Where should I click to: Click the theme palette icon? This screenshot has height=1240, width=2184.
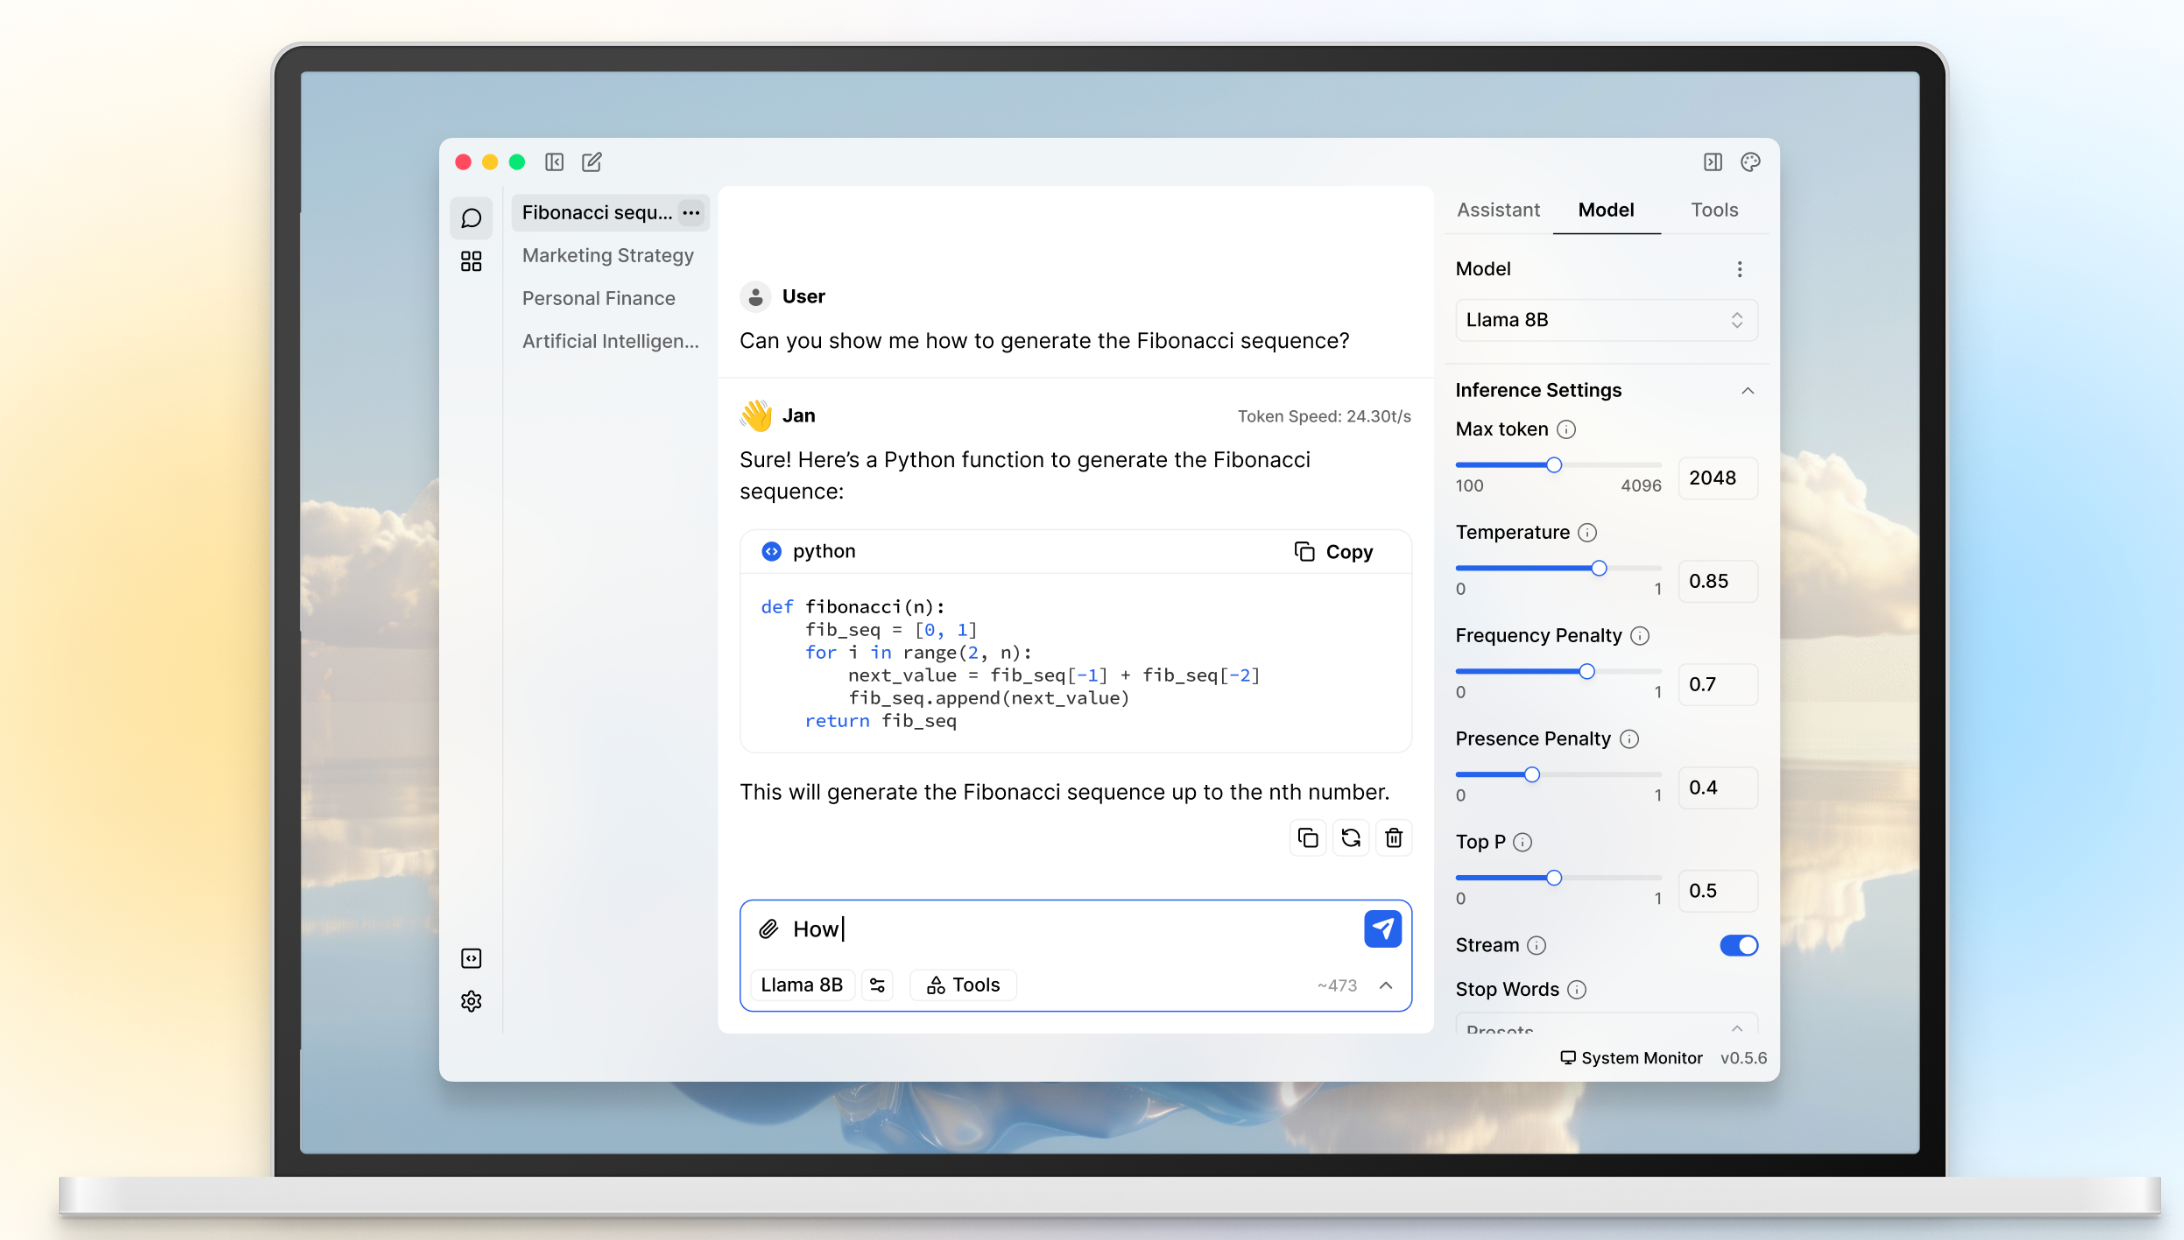coord(1750,162)
